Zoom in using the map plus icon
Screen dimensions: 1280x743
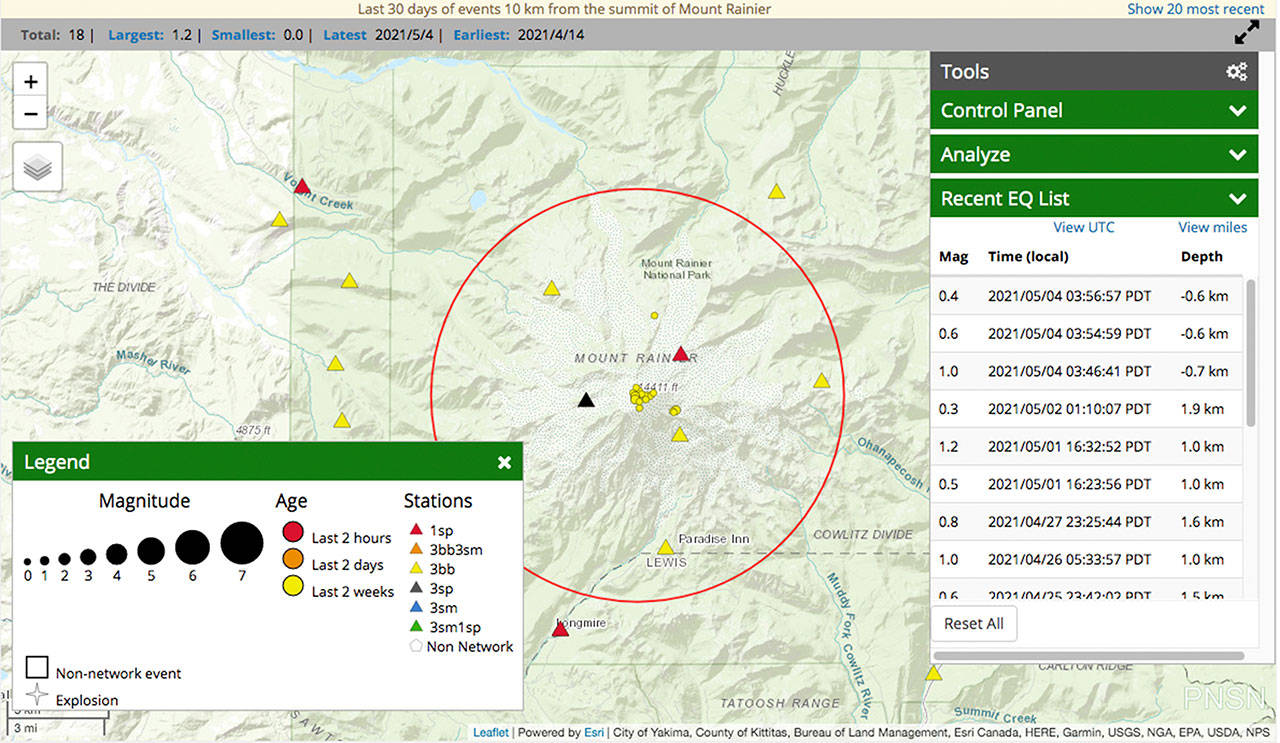coord(30,81)
